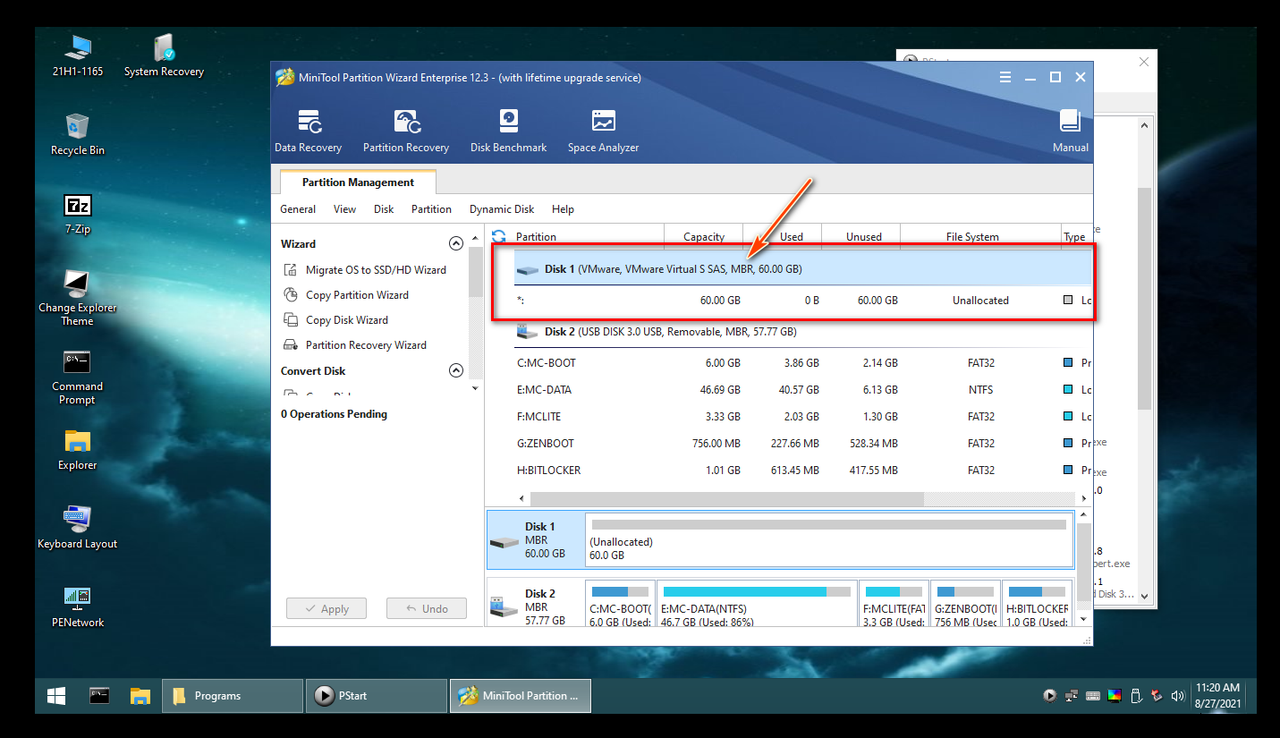Click the Capacity column header
Screen dimensions: 1280x738
(x=704, y=237)
